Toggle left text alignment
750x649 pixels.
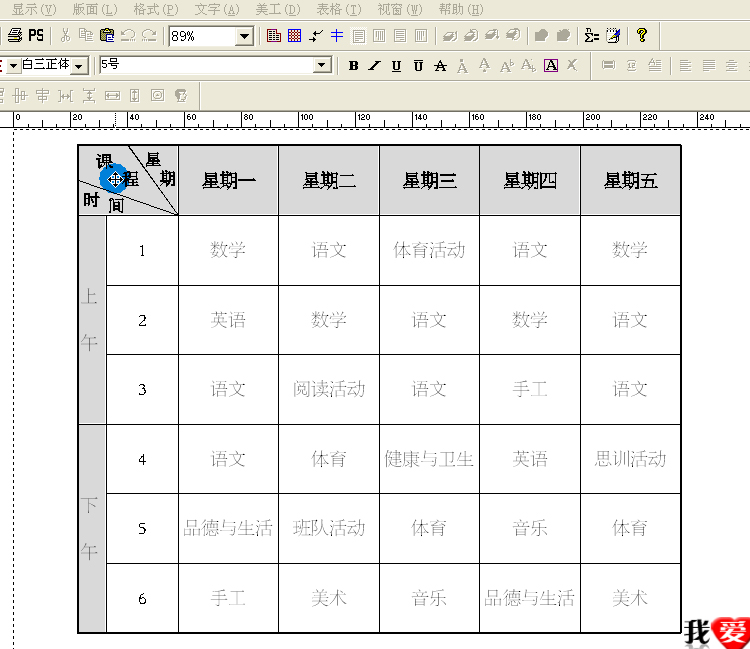pos(685,66)
